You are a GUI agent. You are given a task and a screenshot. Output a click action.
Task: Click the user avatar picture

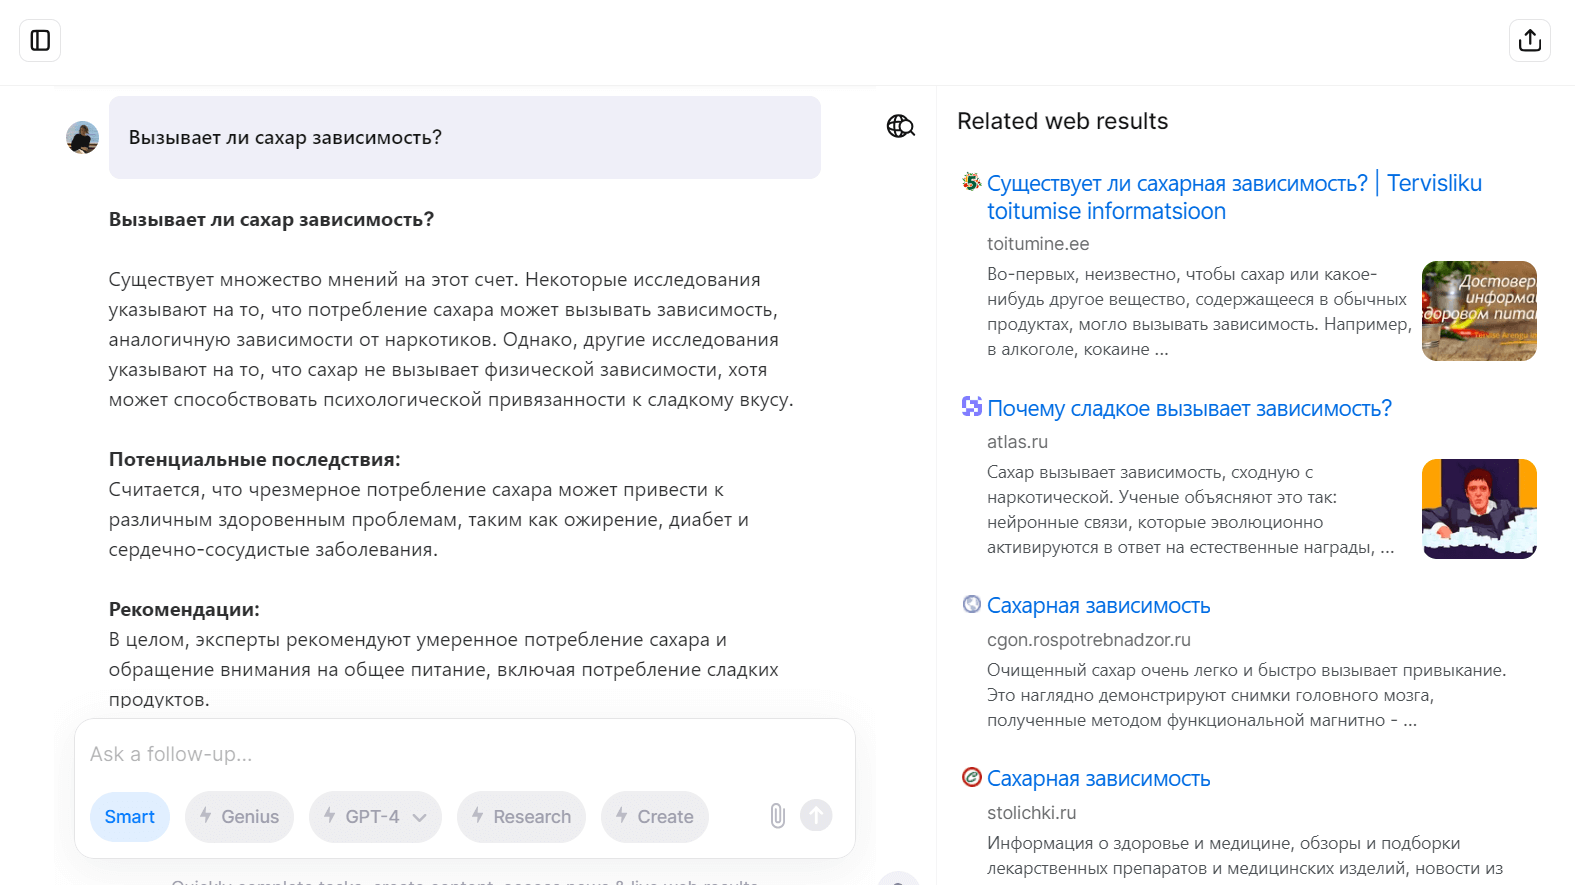[x=83, y=137]
